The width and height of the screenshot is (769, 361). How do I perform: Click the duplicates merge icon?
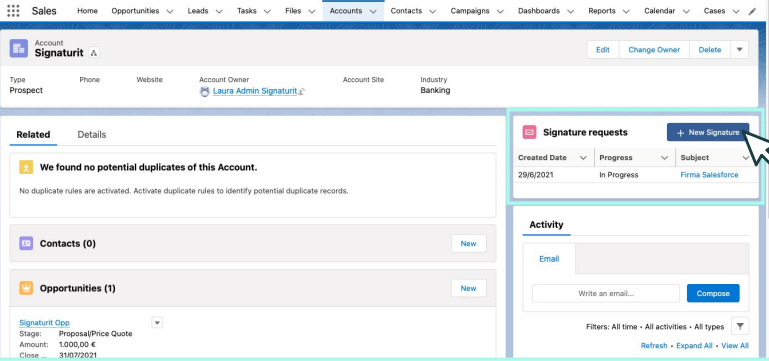[26, 167]
